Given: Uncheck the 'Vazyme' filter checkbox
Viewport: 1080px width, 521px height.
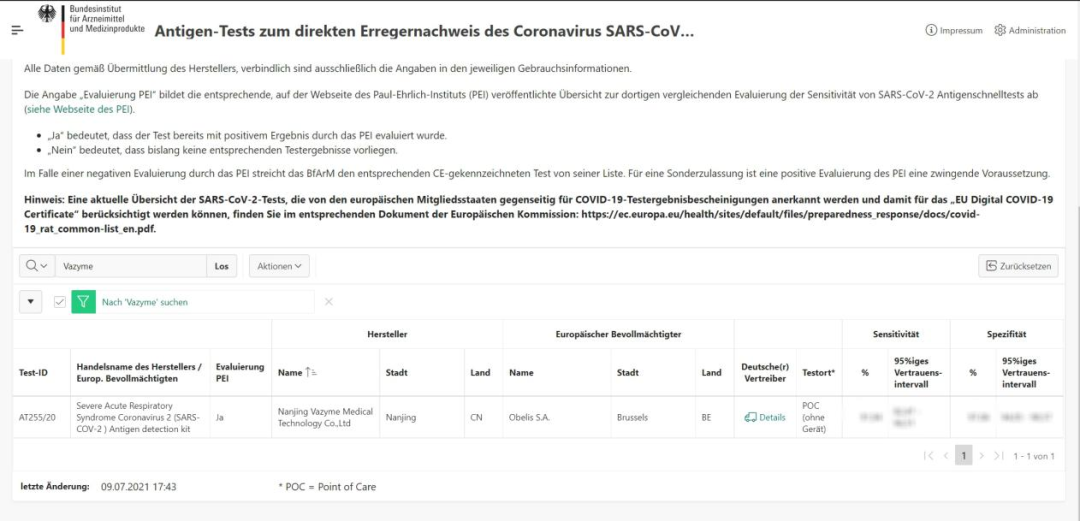Looking at the screenshot, I should [60, 302].
